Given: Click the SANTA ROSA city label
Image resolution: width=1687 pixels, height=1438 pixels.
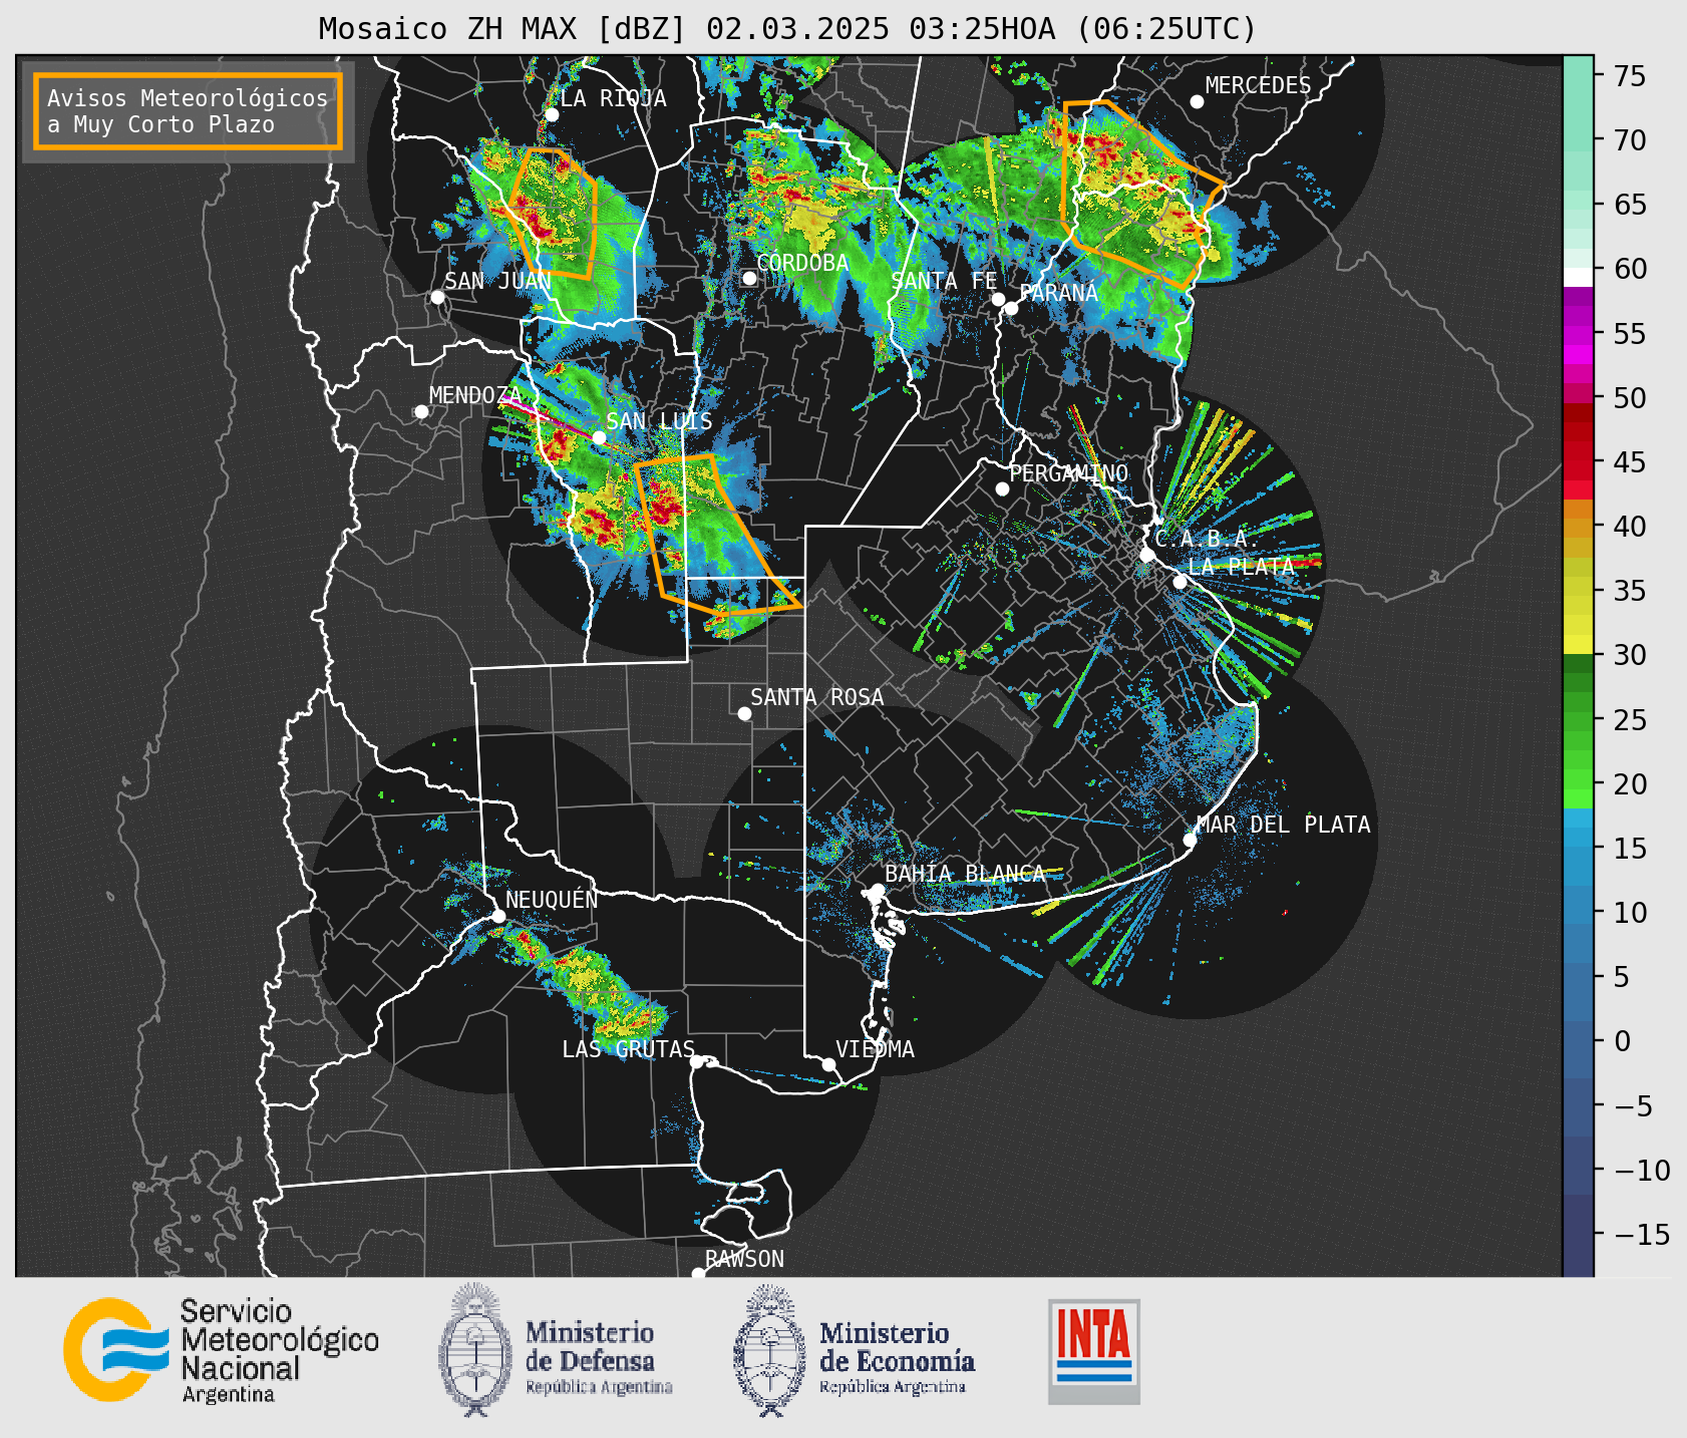Looking at the screenshot, I should click(817, 697).
